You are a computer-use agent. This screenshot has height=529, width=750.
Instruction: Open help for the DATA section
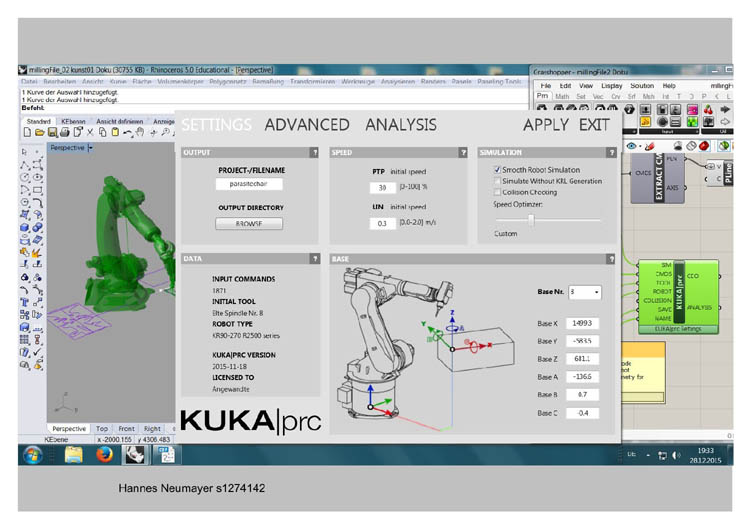tap(315, 259)
